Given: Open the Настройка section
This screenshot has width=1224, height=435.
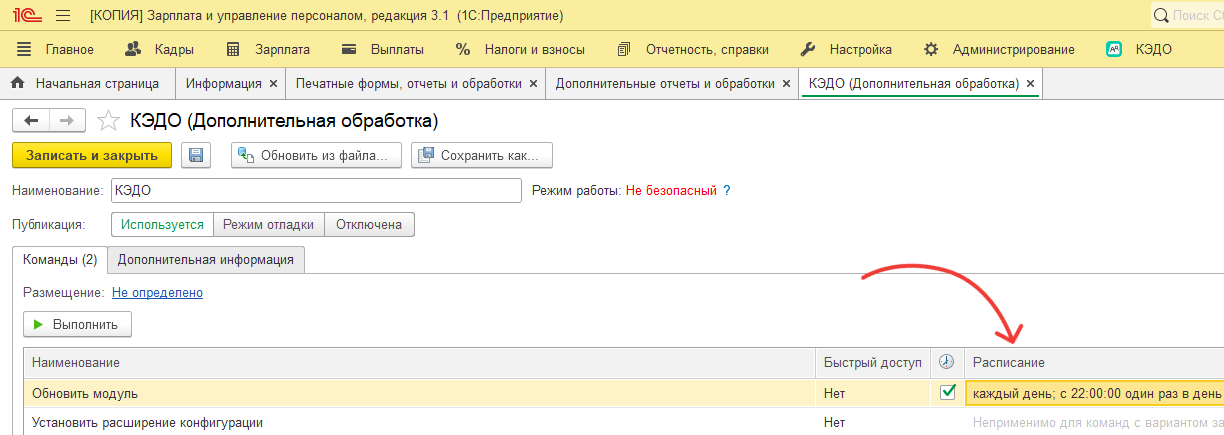Looking at the screenshot, I should (847, 49).
